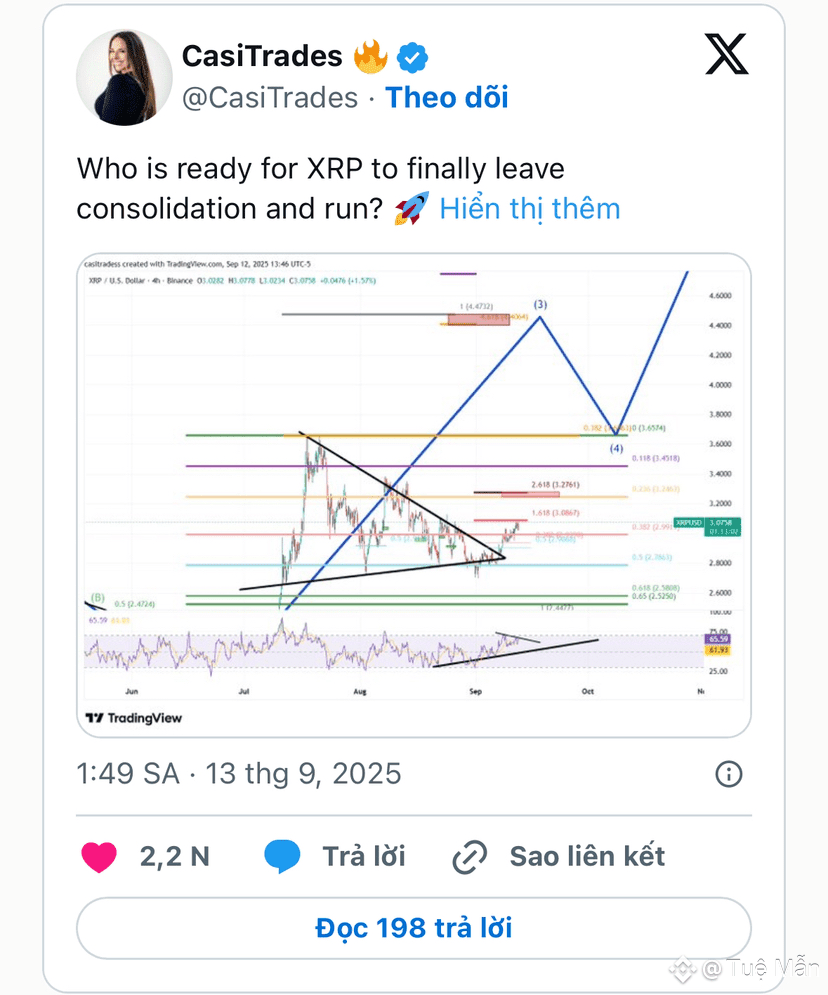Click the copy link chain icon
The image size is (828, 995).
(470, 857)
